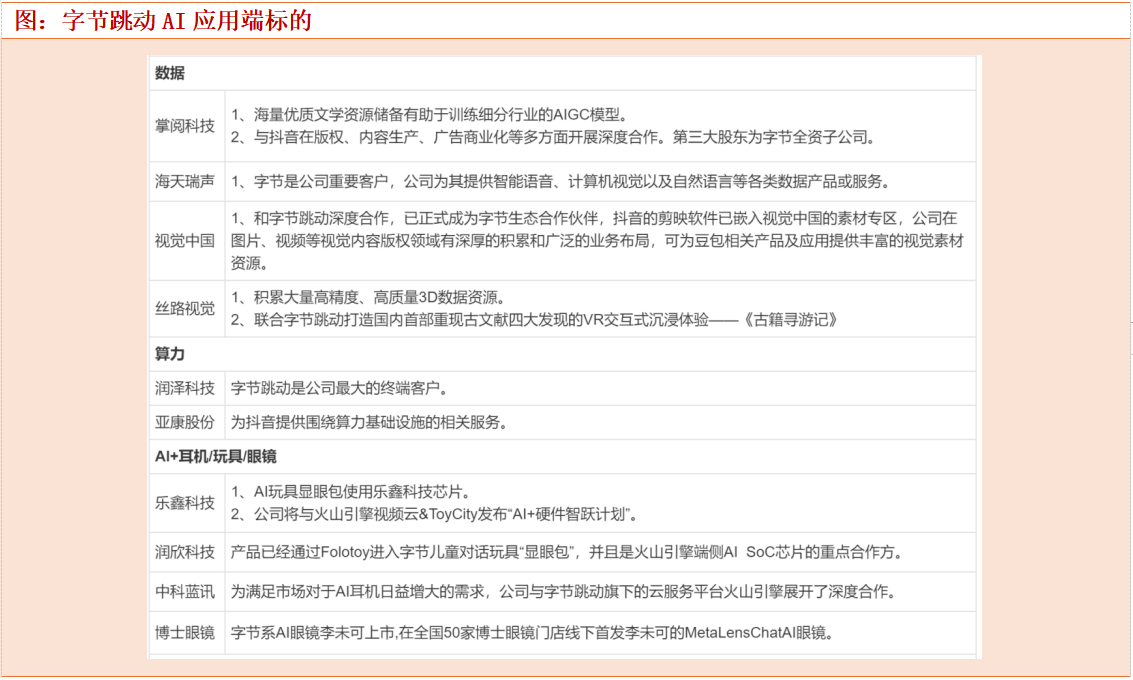Click the company name '润欣科技'
The height and width of the screenshot is (680, 1133).
(185, 552)
